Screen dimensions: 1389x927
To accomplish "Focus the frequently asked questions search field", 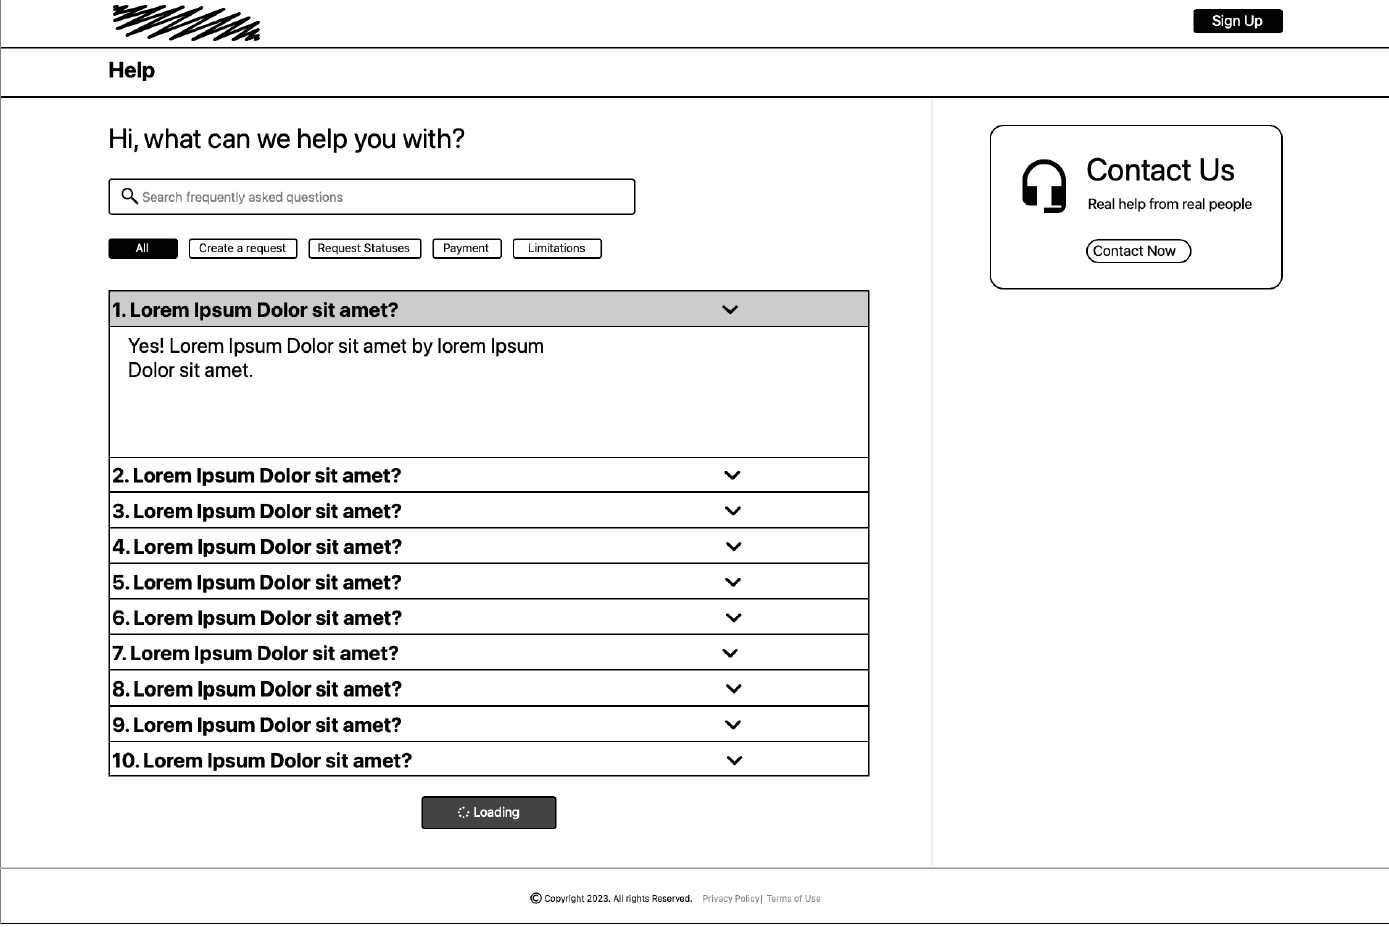I will pos(385,197).
